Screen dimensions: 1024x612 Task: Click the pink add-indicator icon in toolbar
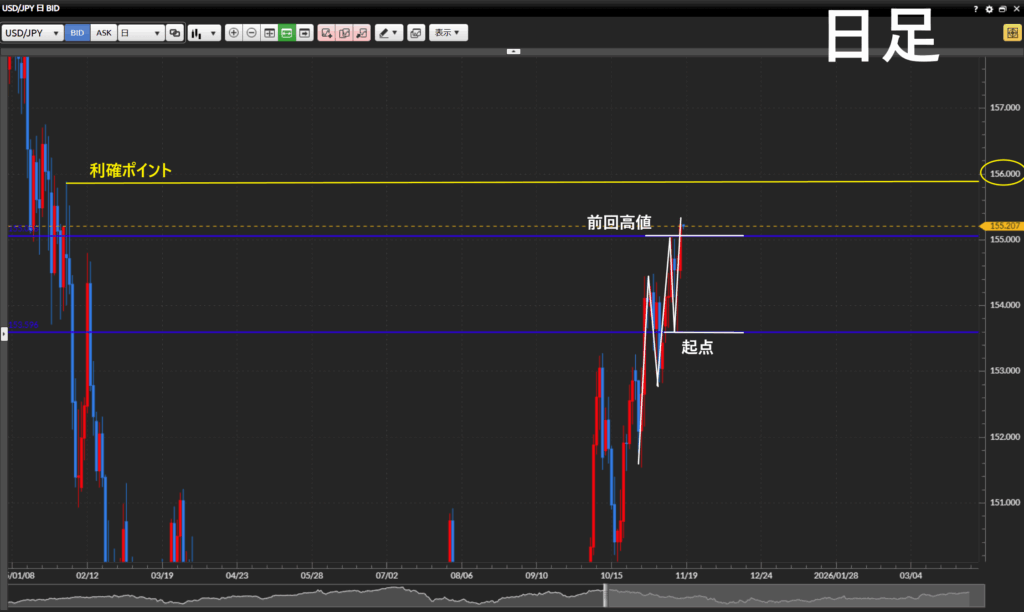[x=326, y=33]
